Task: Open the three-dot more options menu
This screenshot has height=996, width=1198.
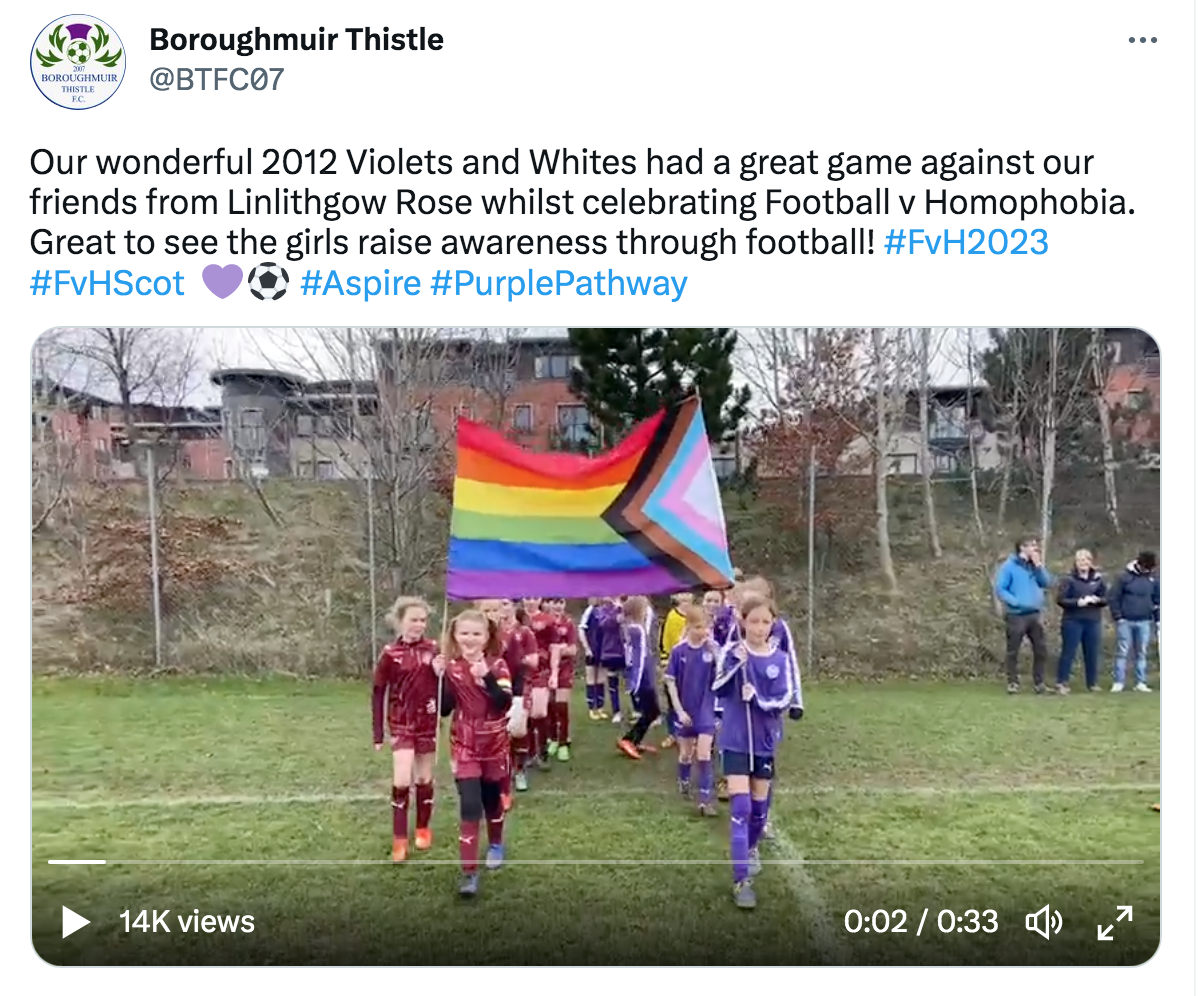Action: tap(1142, 40)
